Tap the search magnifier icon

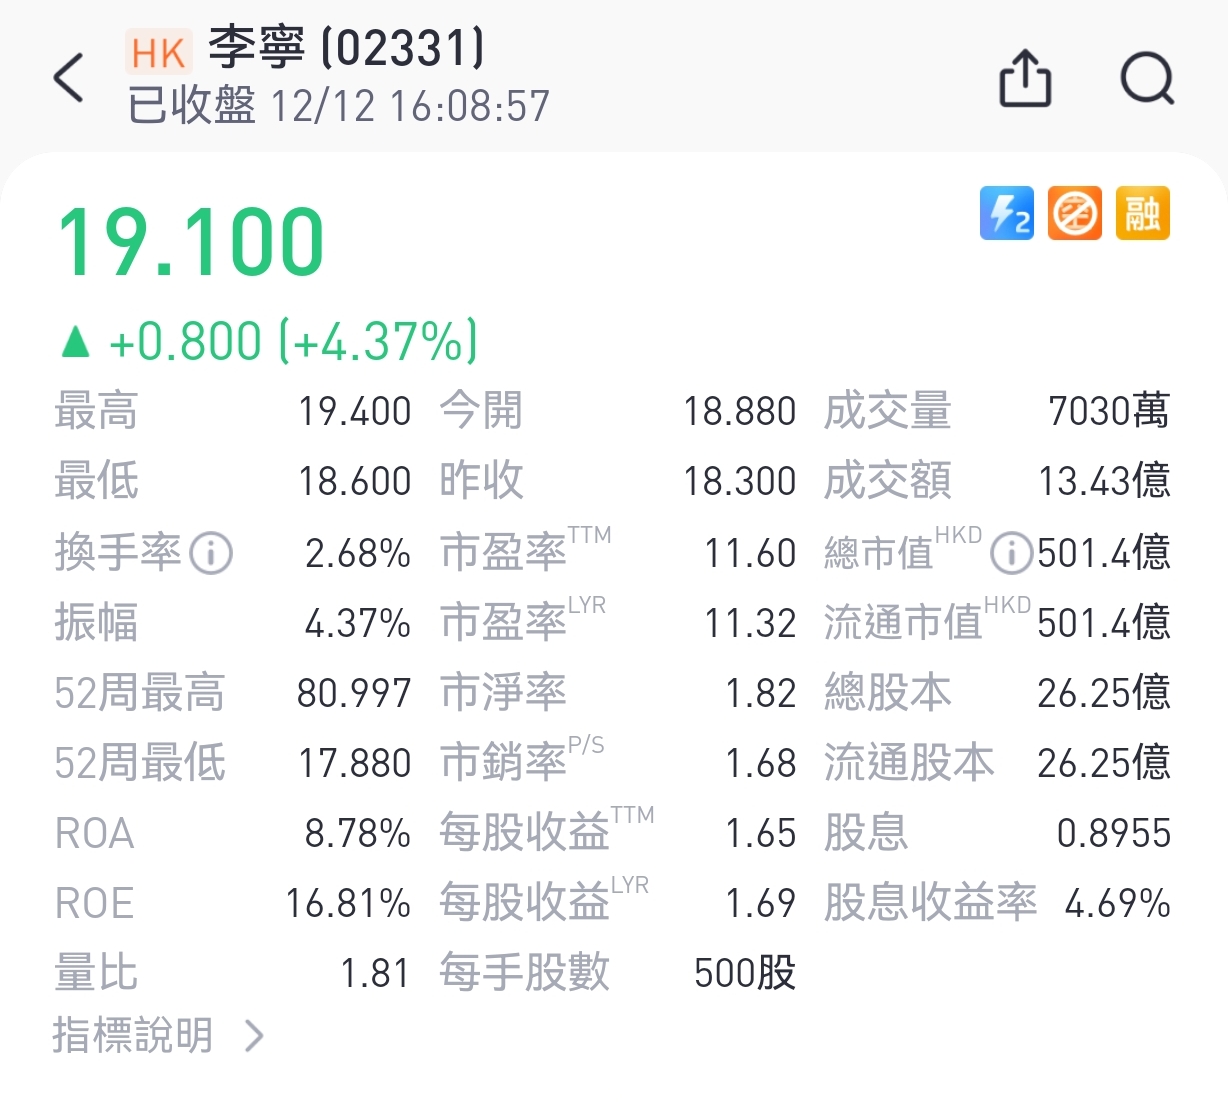pos(1147,78)
